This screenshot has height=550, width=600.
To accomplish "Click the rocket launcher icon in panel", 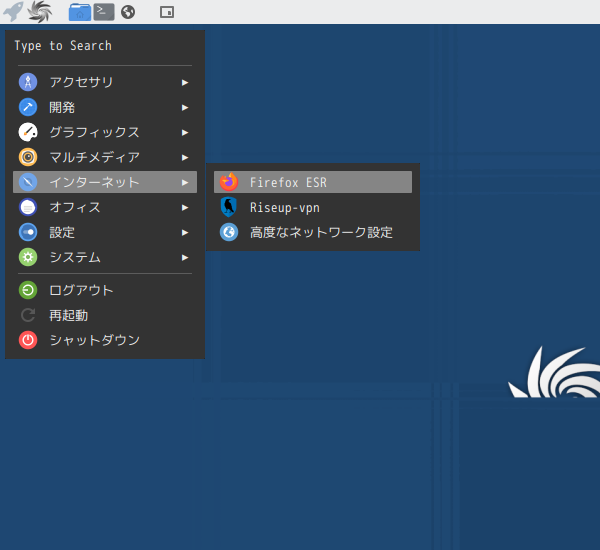I will [x=13, y=11].
